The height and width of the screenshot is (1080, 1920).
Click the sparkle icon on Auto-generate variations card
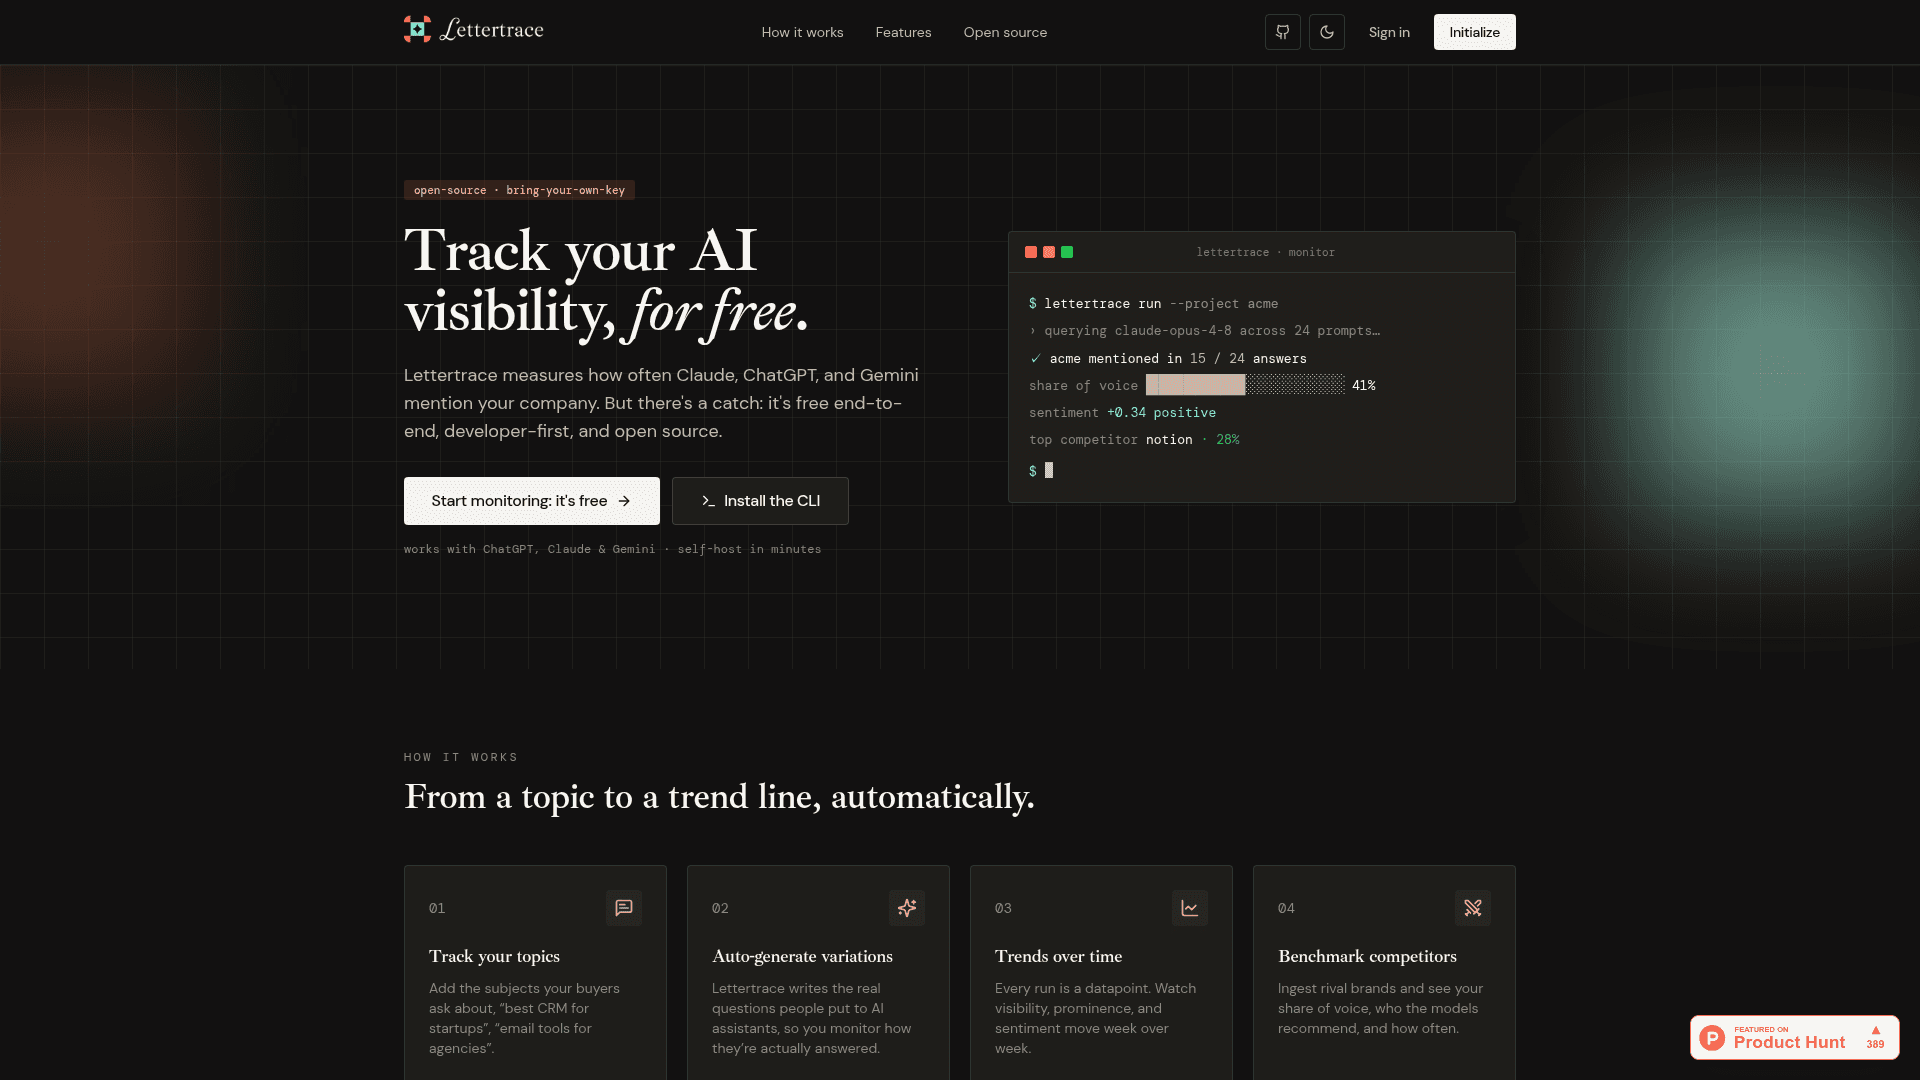click(x=907, y=908)
